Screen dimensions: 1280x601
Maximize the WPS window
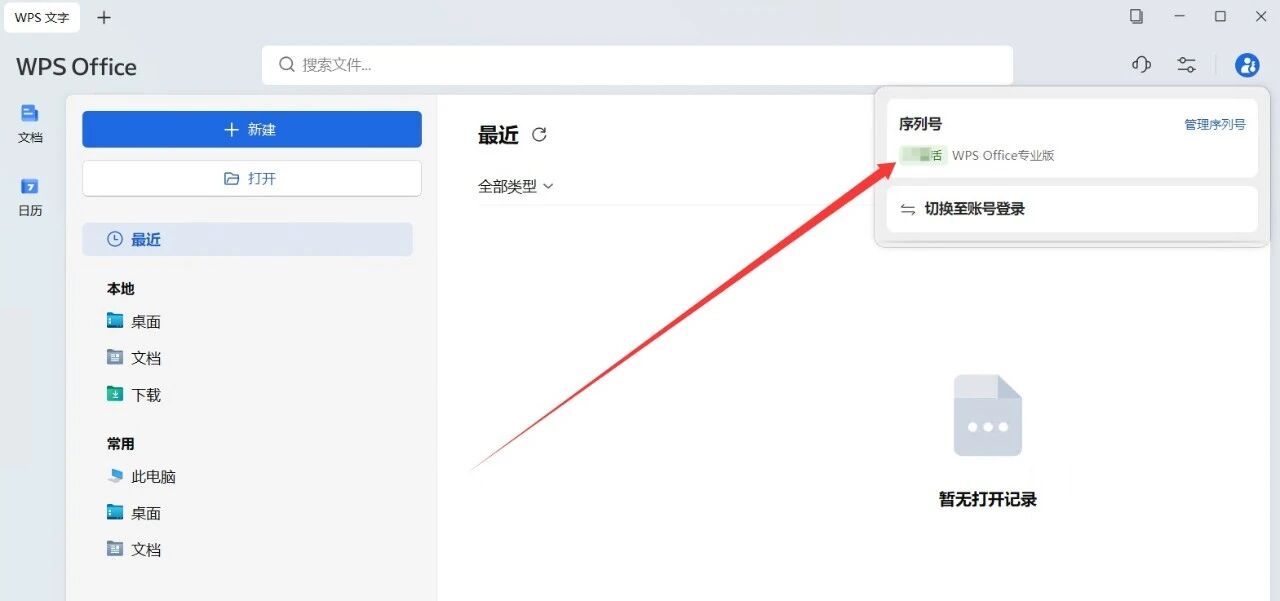[1220, 16]
